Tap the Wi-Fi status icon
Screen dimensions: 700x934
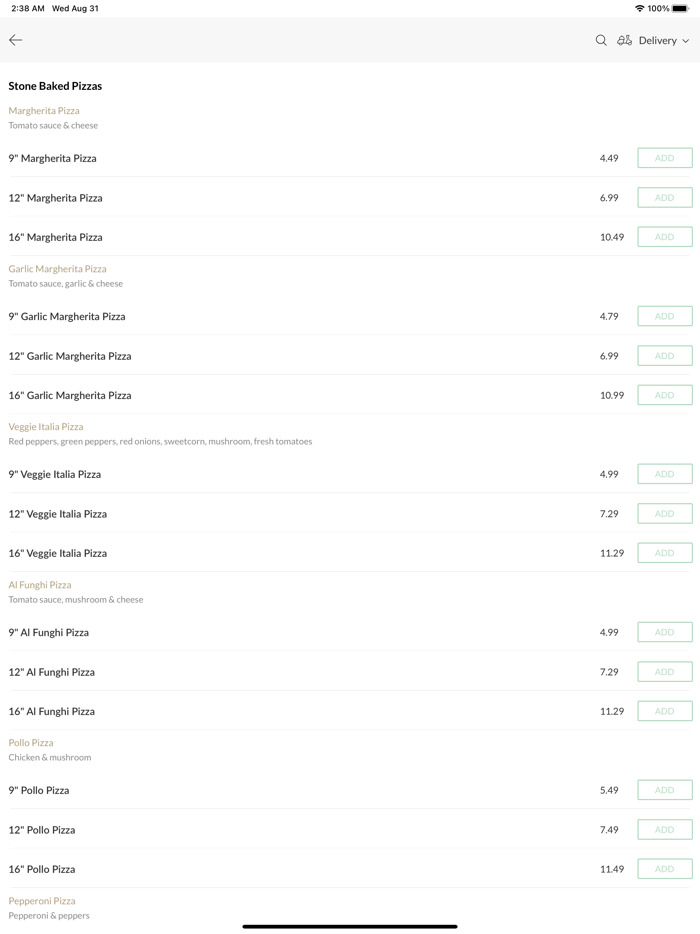639,8
